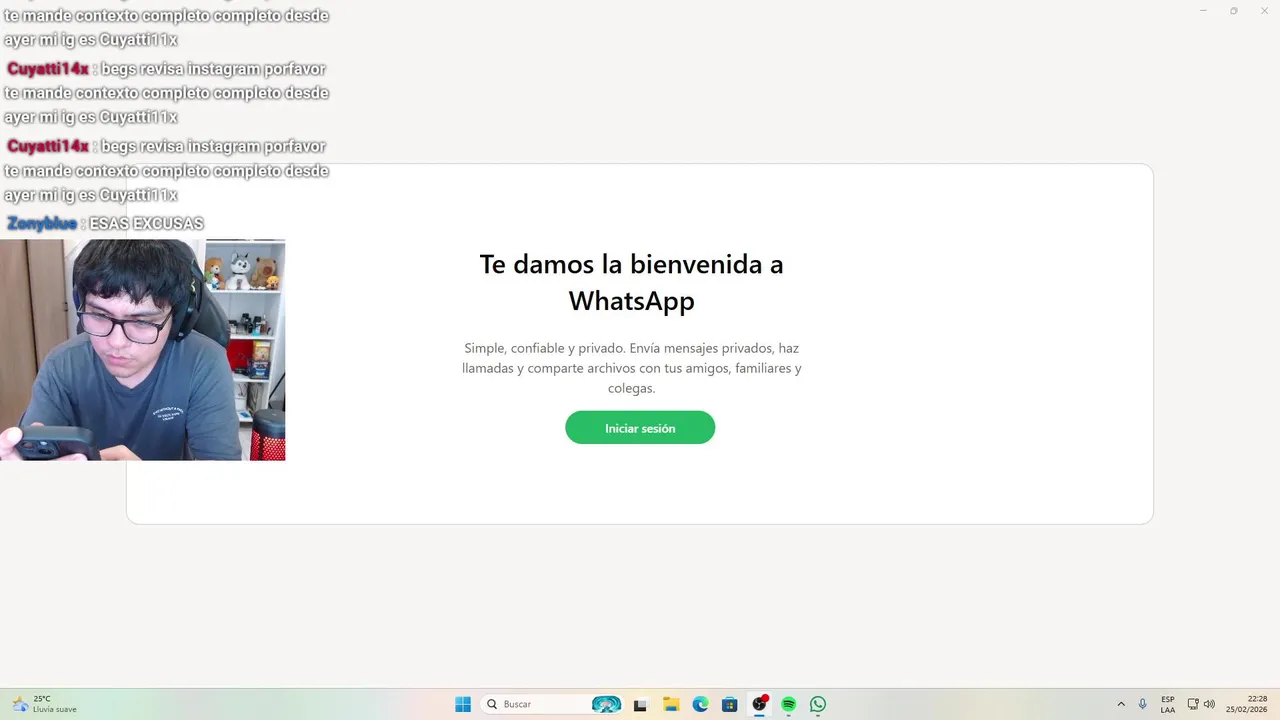Expand the hidden system tray icons
The height and width of the screenshot is (720, 1280).
[x=1121, y=704]
